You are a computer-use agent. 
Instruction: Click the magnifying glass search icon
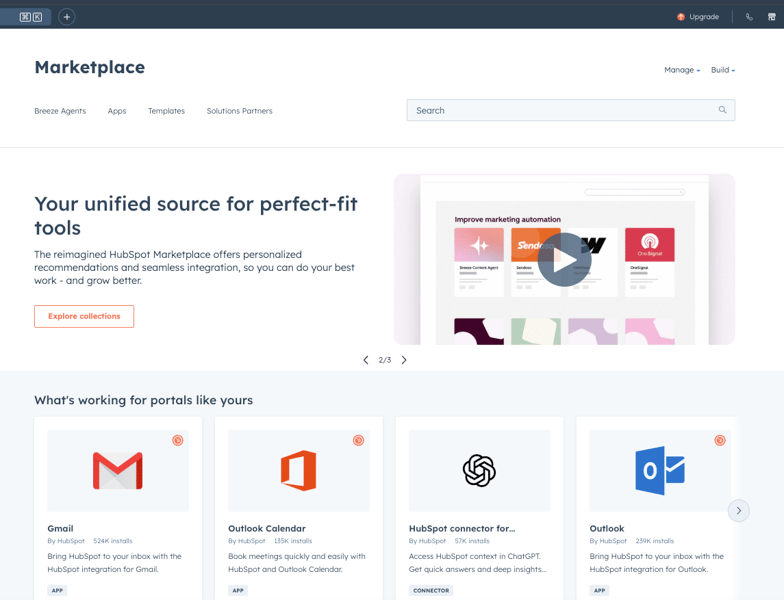coord(722,110)
